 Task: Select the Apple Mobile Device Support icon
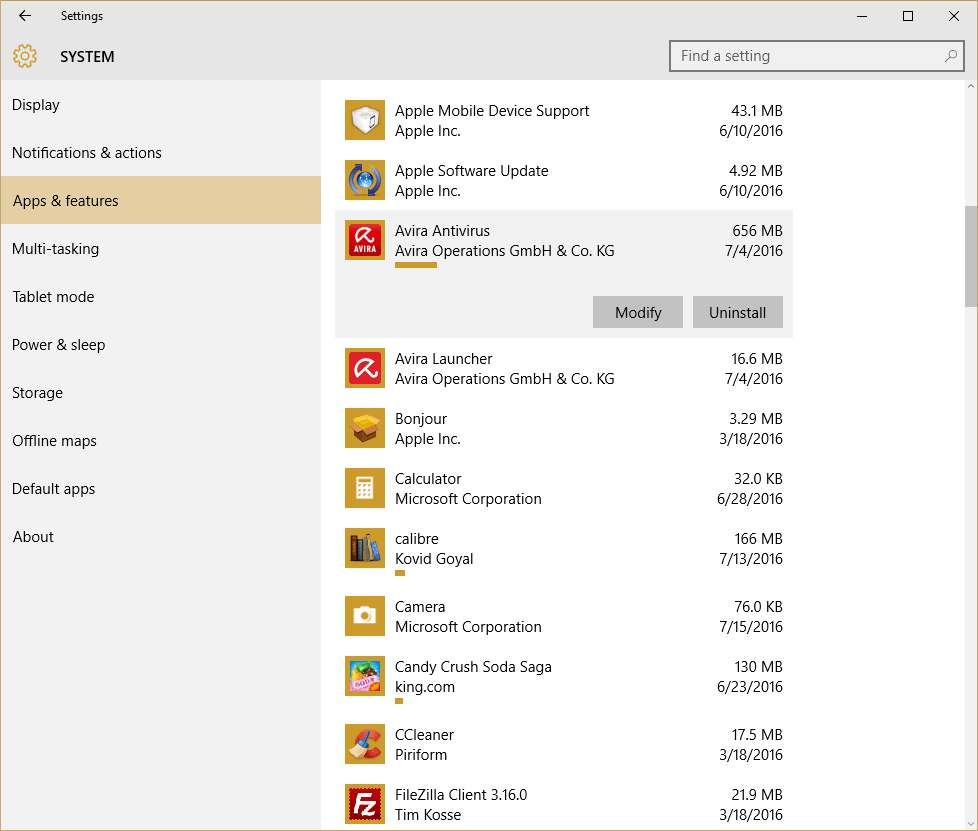pos(365,120)
